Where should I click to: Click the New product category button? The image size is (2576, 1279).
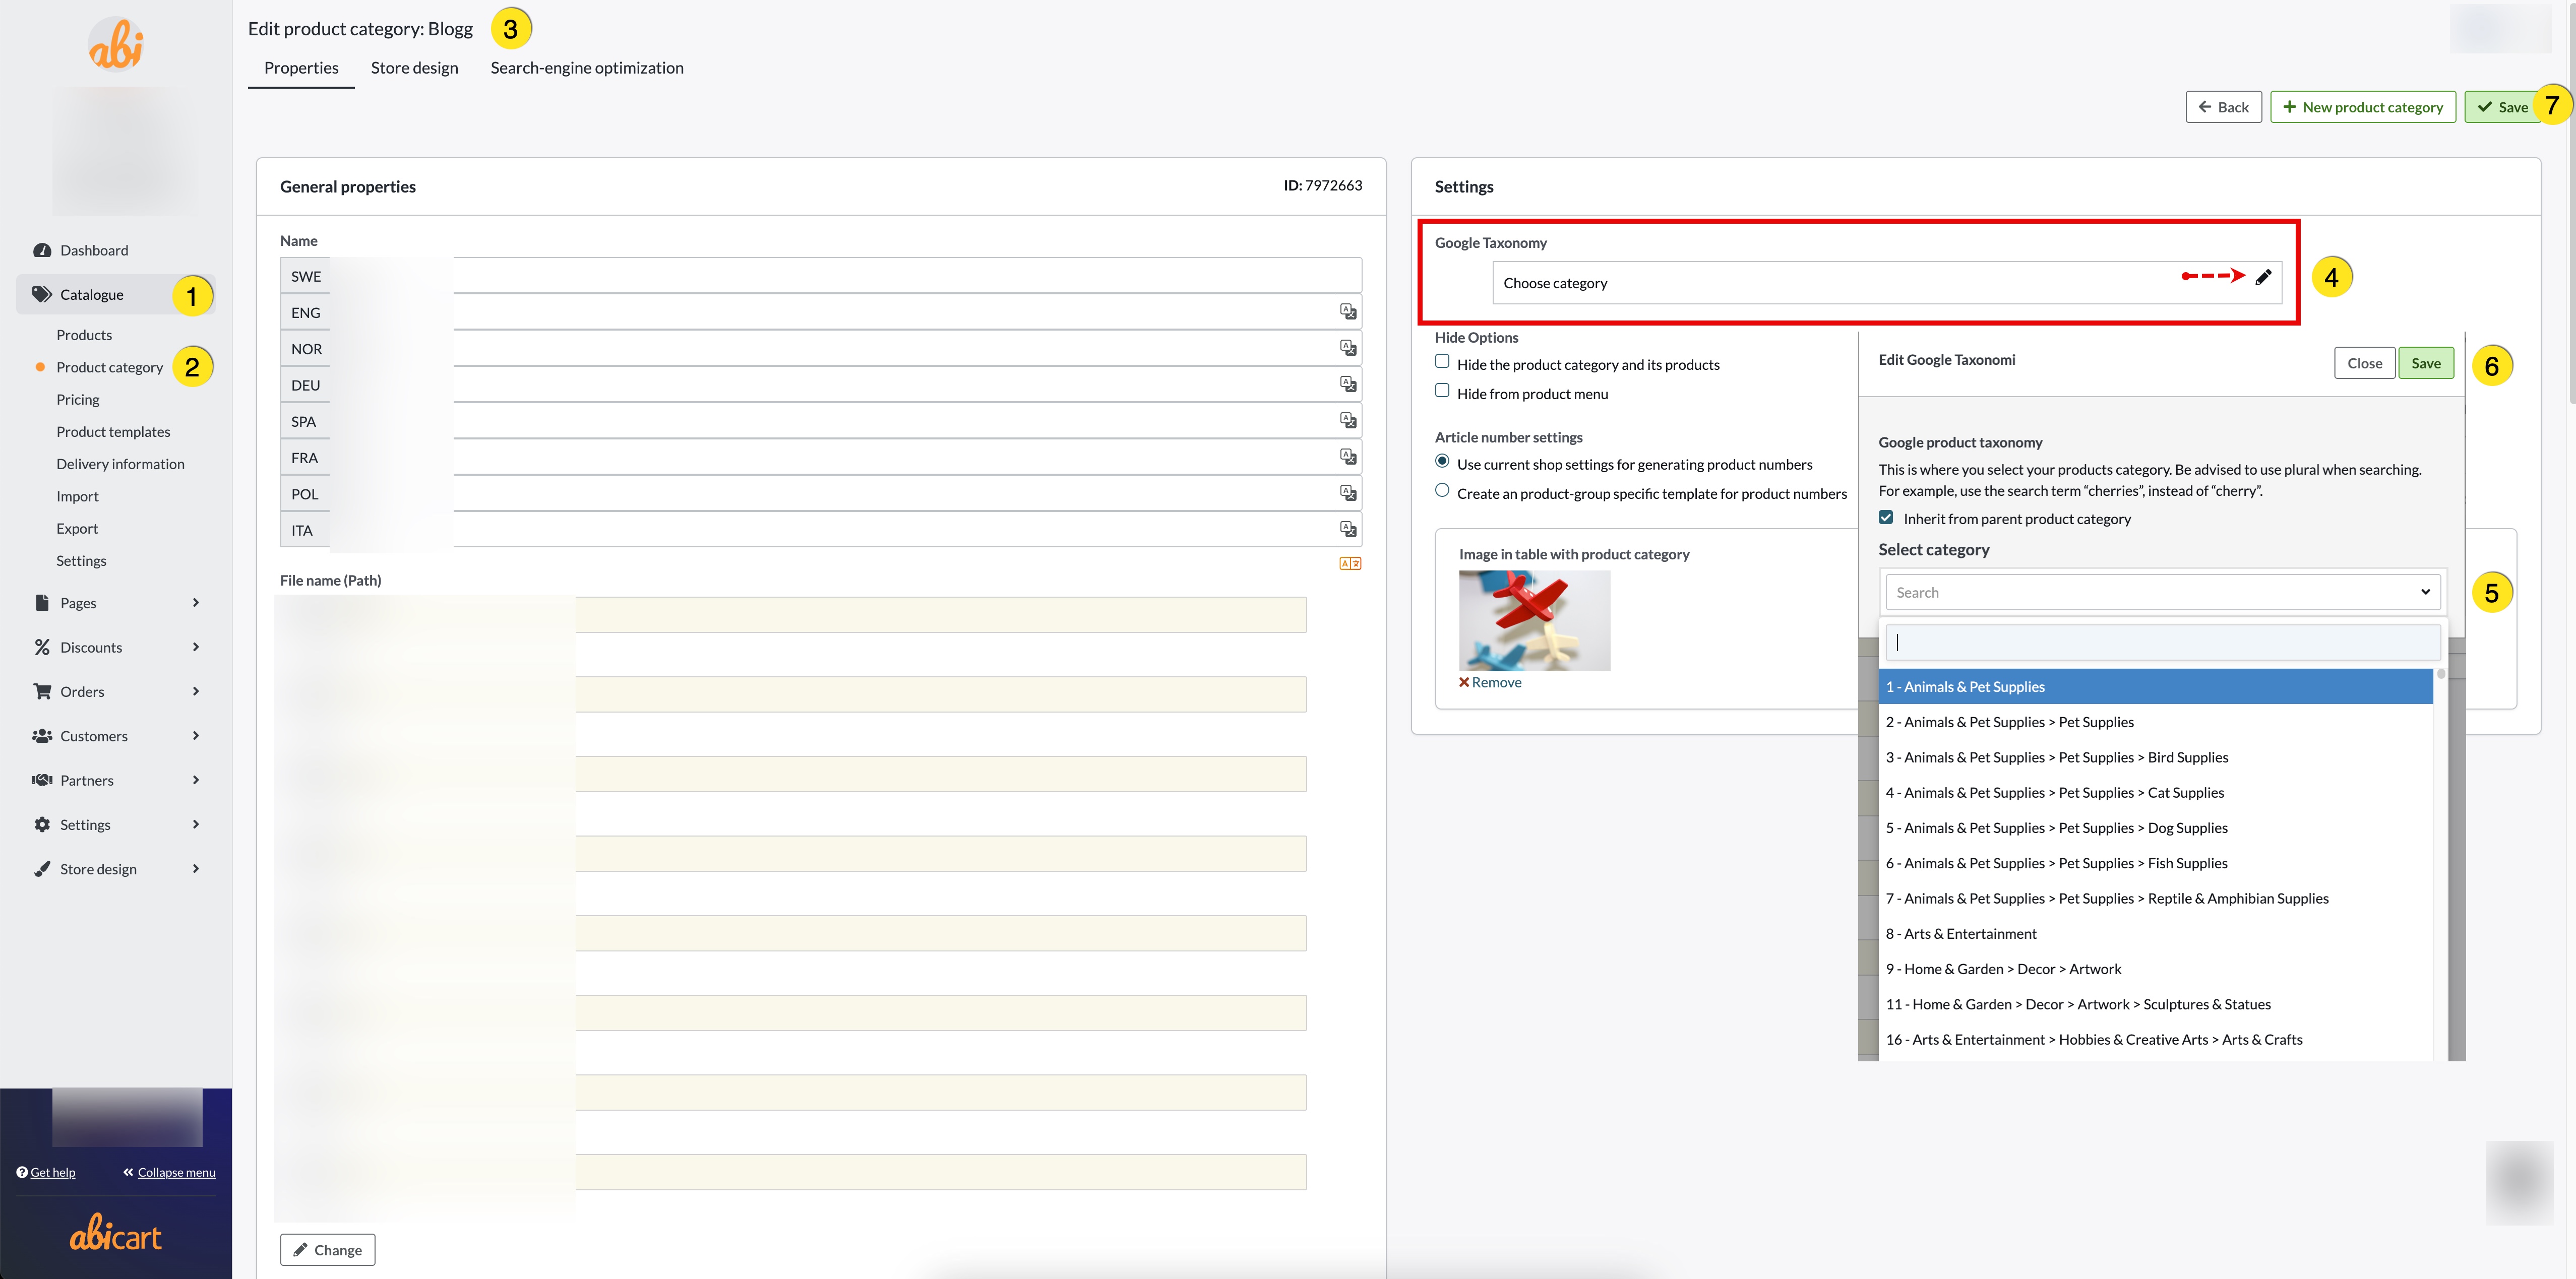coord(2362,107)
